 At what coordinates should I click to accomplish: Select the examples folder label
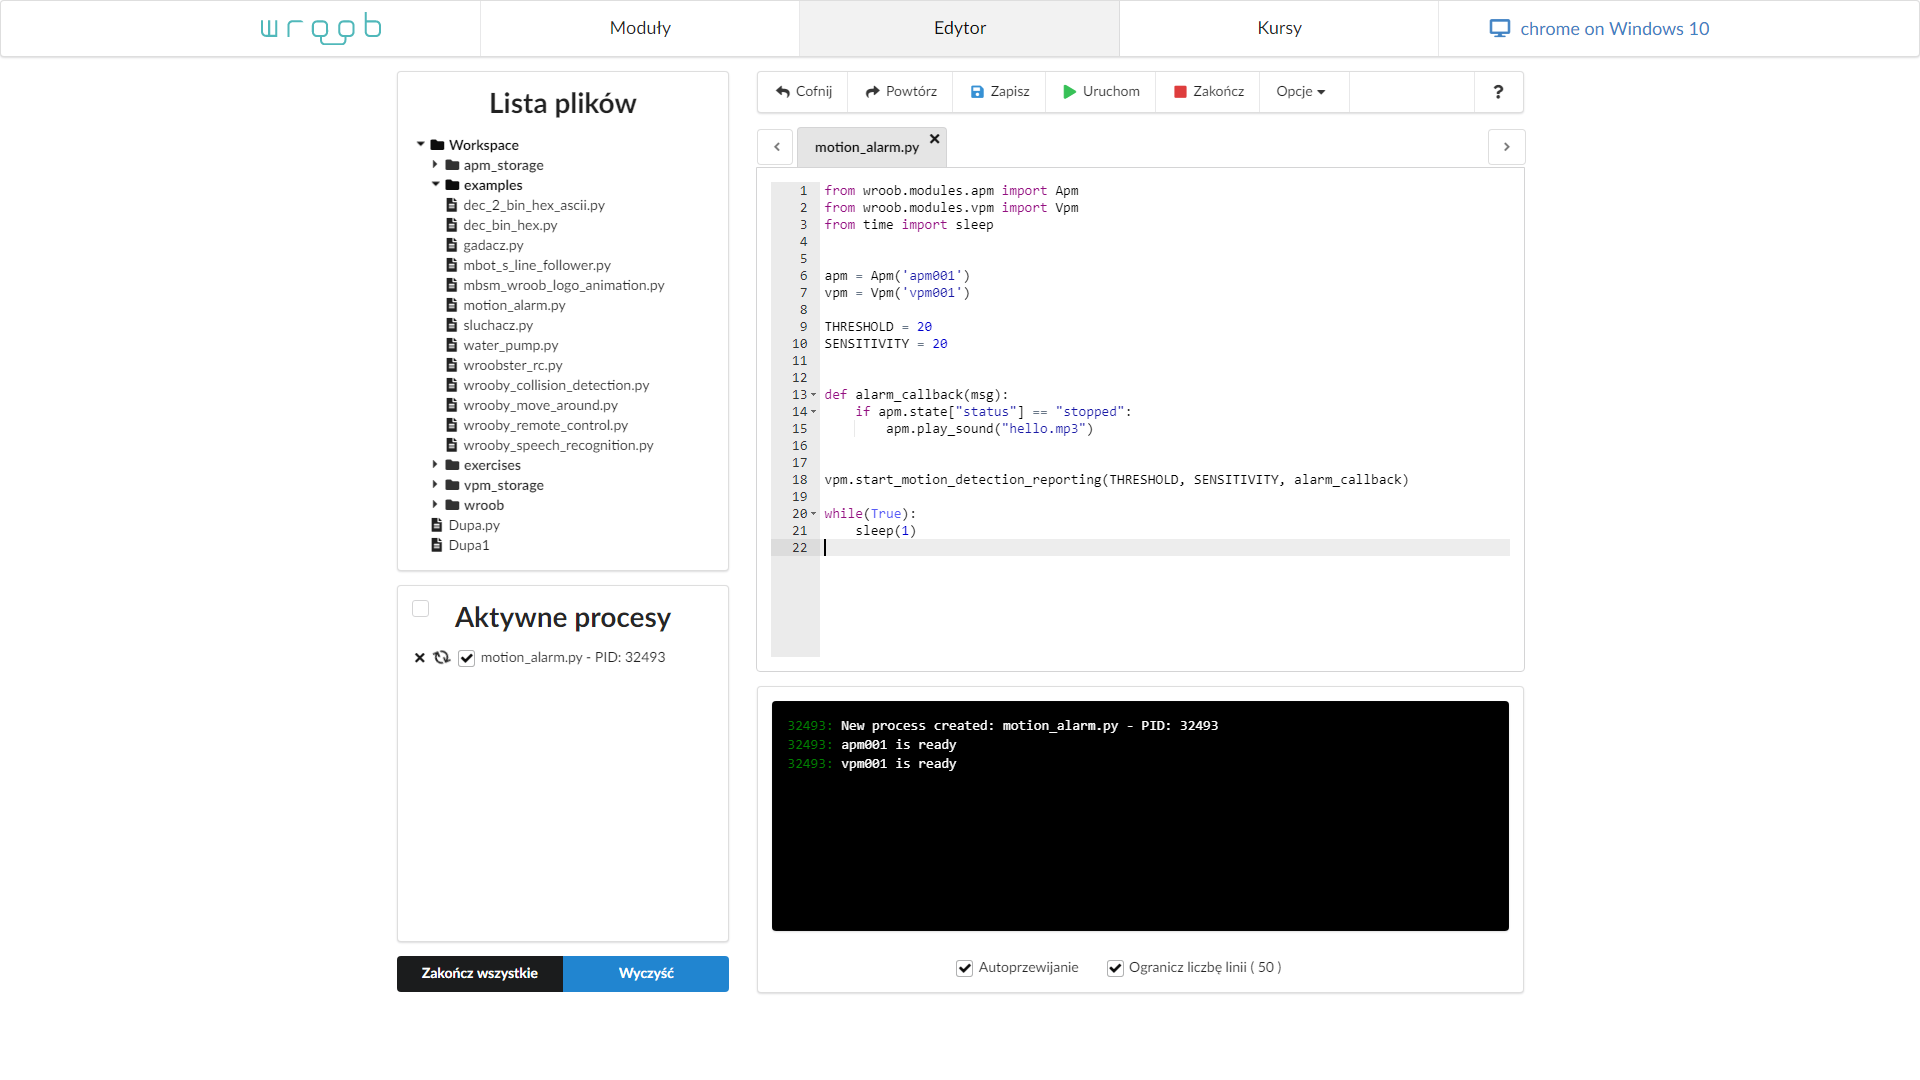[x=493, y=185]
